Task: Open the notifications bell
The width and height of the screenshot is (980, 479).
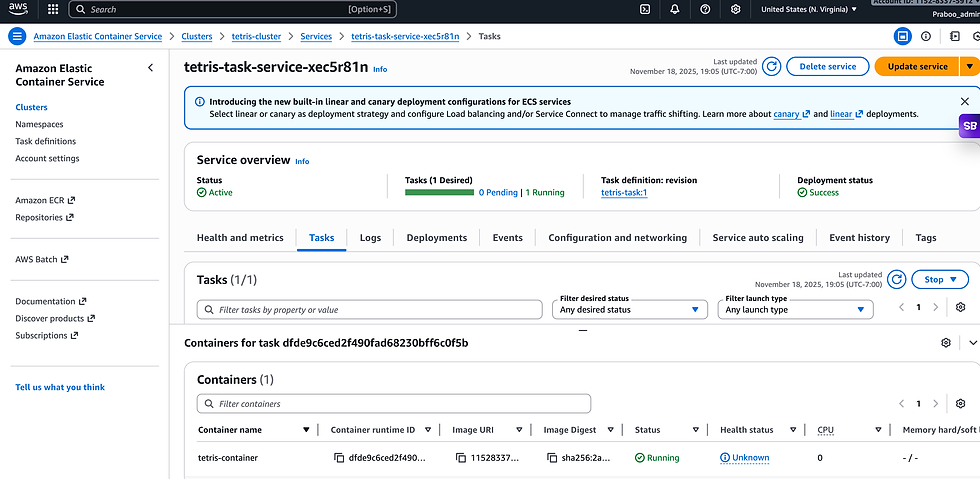Action: (x=675, y=9)
